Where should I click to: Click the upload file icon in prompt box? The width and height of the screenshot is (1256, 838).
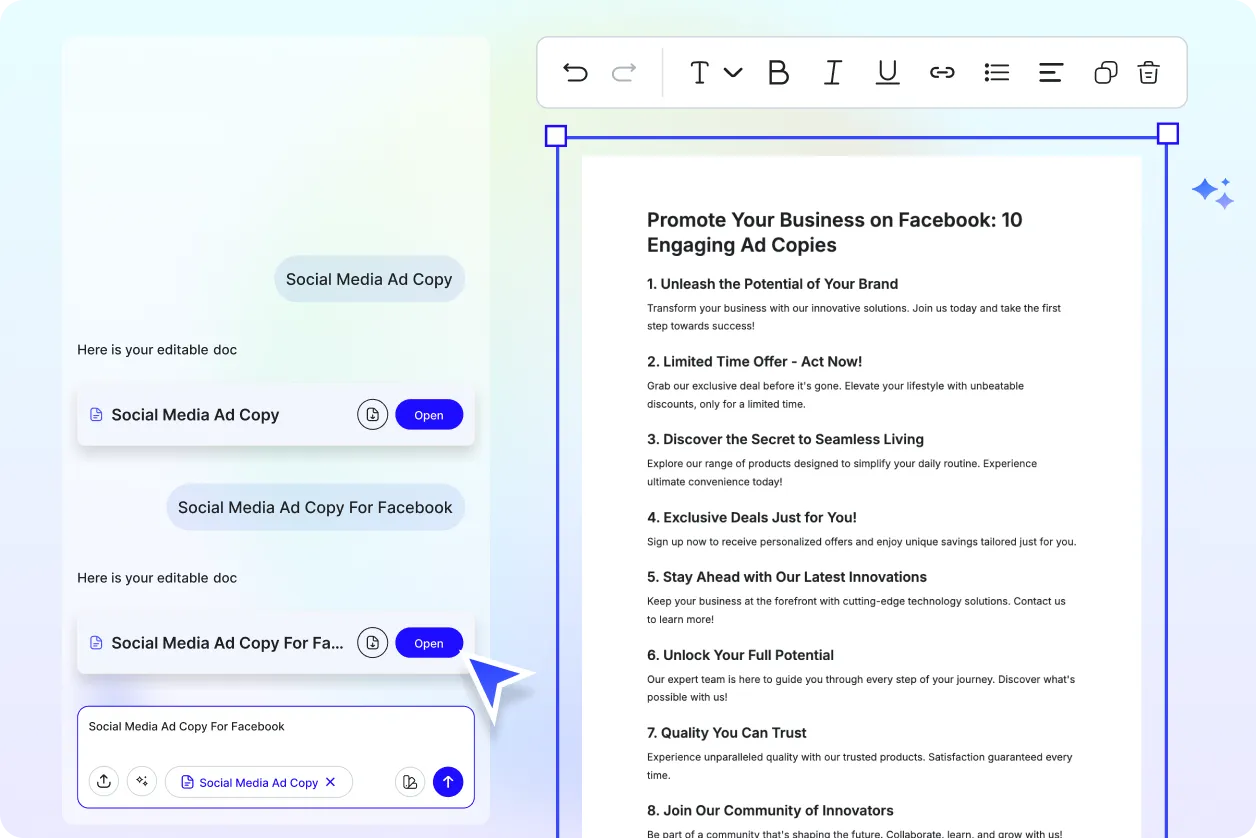(104, 782)
